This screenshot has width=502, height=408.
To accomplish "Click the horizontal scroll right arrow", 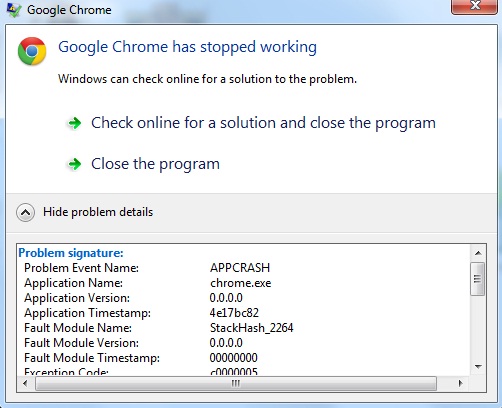I will 460,383.
